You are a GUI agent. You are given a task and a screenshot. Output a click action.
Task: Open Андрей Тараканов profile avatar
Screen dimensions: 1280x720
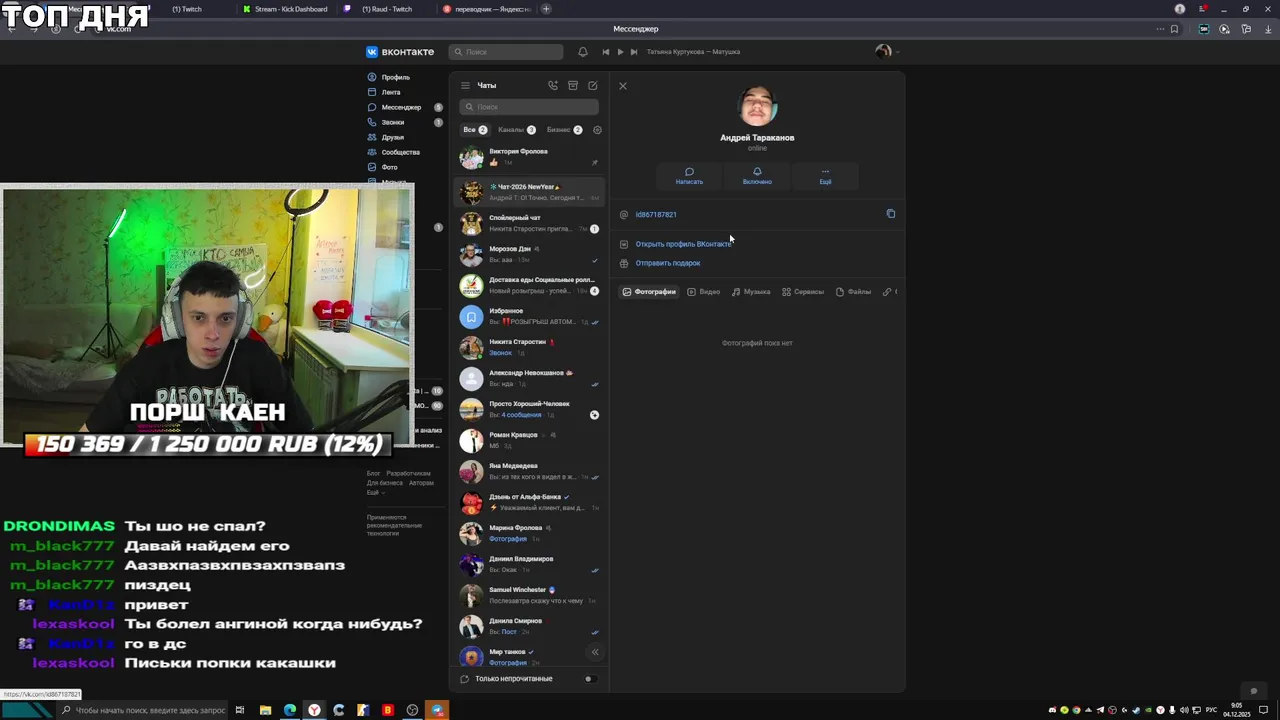point(757,106)
